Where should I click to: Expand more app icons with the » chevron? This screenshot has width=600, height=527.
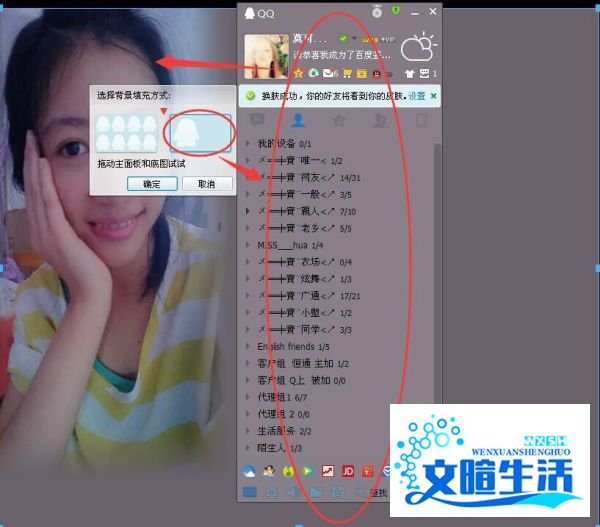(390, 73)
